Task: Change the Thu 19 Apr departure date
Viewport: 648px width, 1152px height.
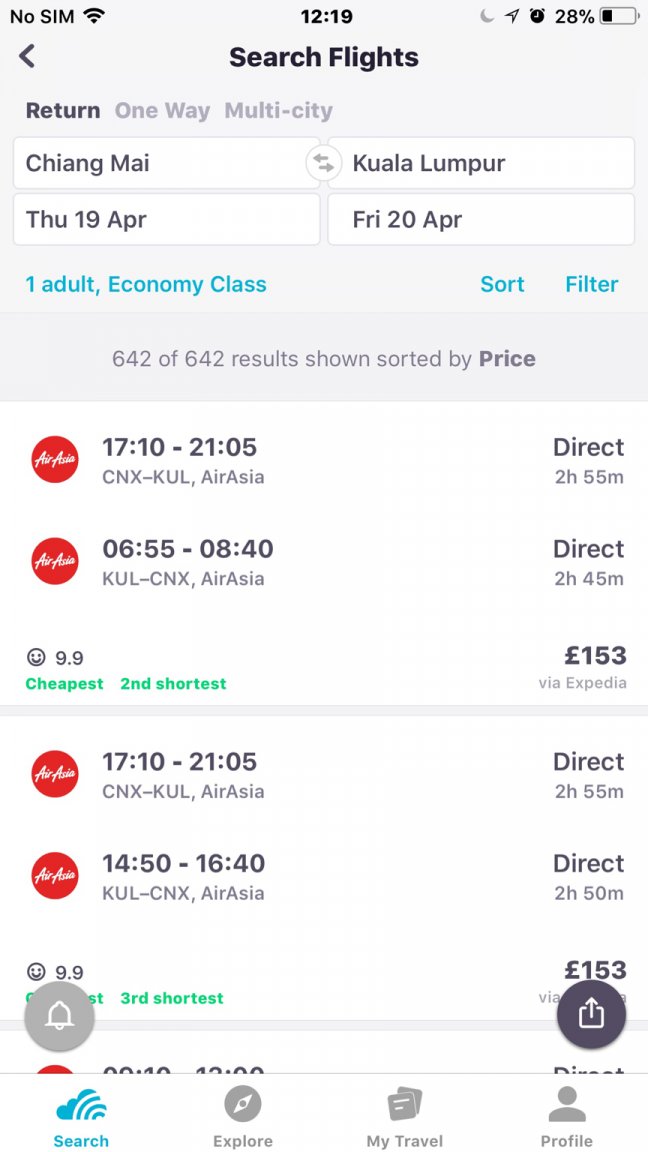Action: (x=167, y=219)
